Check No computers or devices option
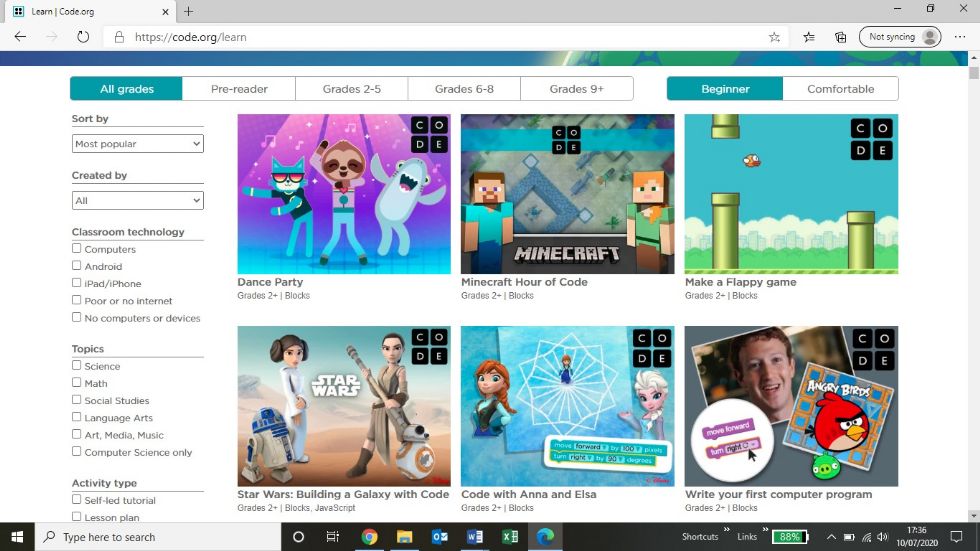Viewport: 980px width, 551px height. (76, 317)
